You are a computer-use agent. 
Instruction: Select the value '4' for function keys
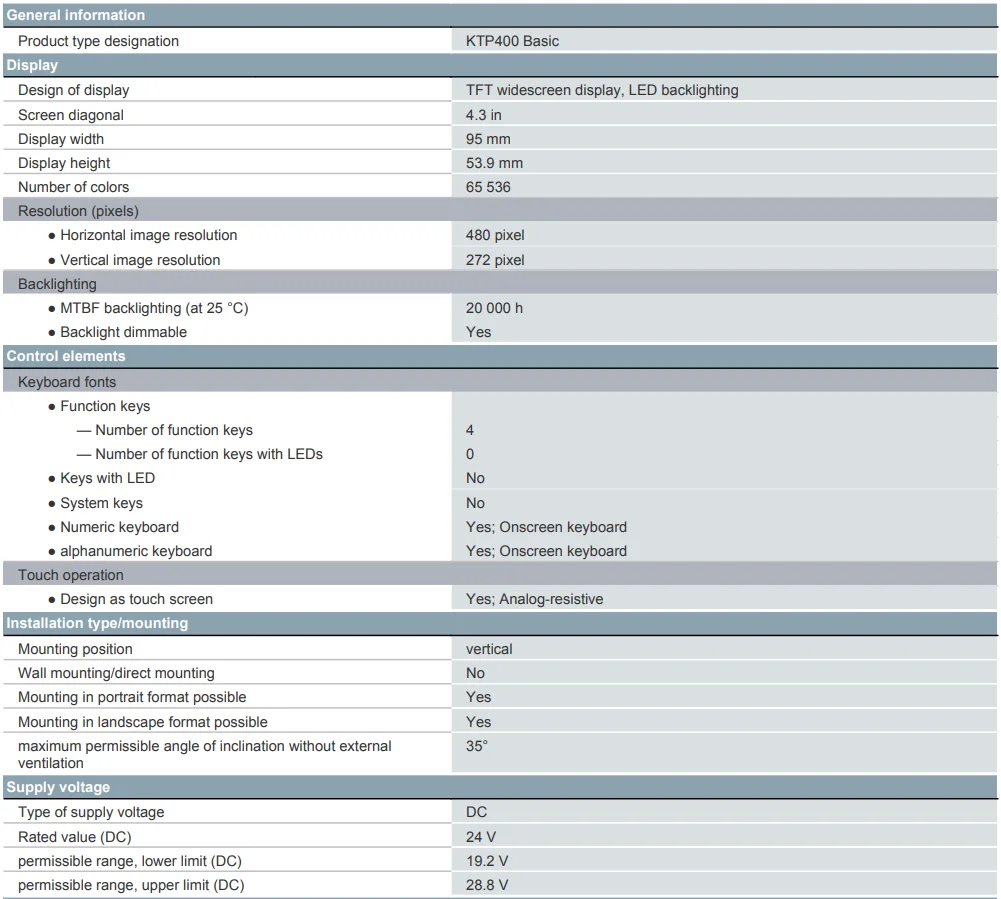click(x=470, y=430)
